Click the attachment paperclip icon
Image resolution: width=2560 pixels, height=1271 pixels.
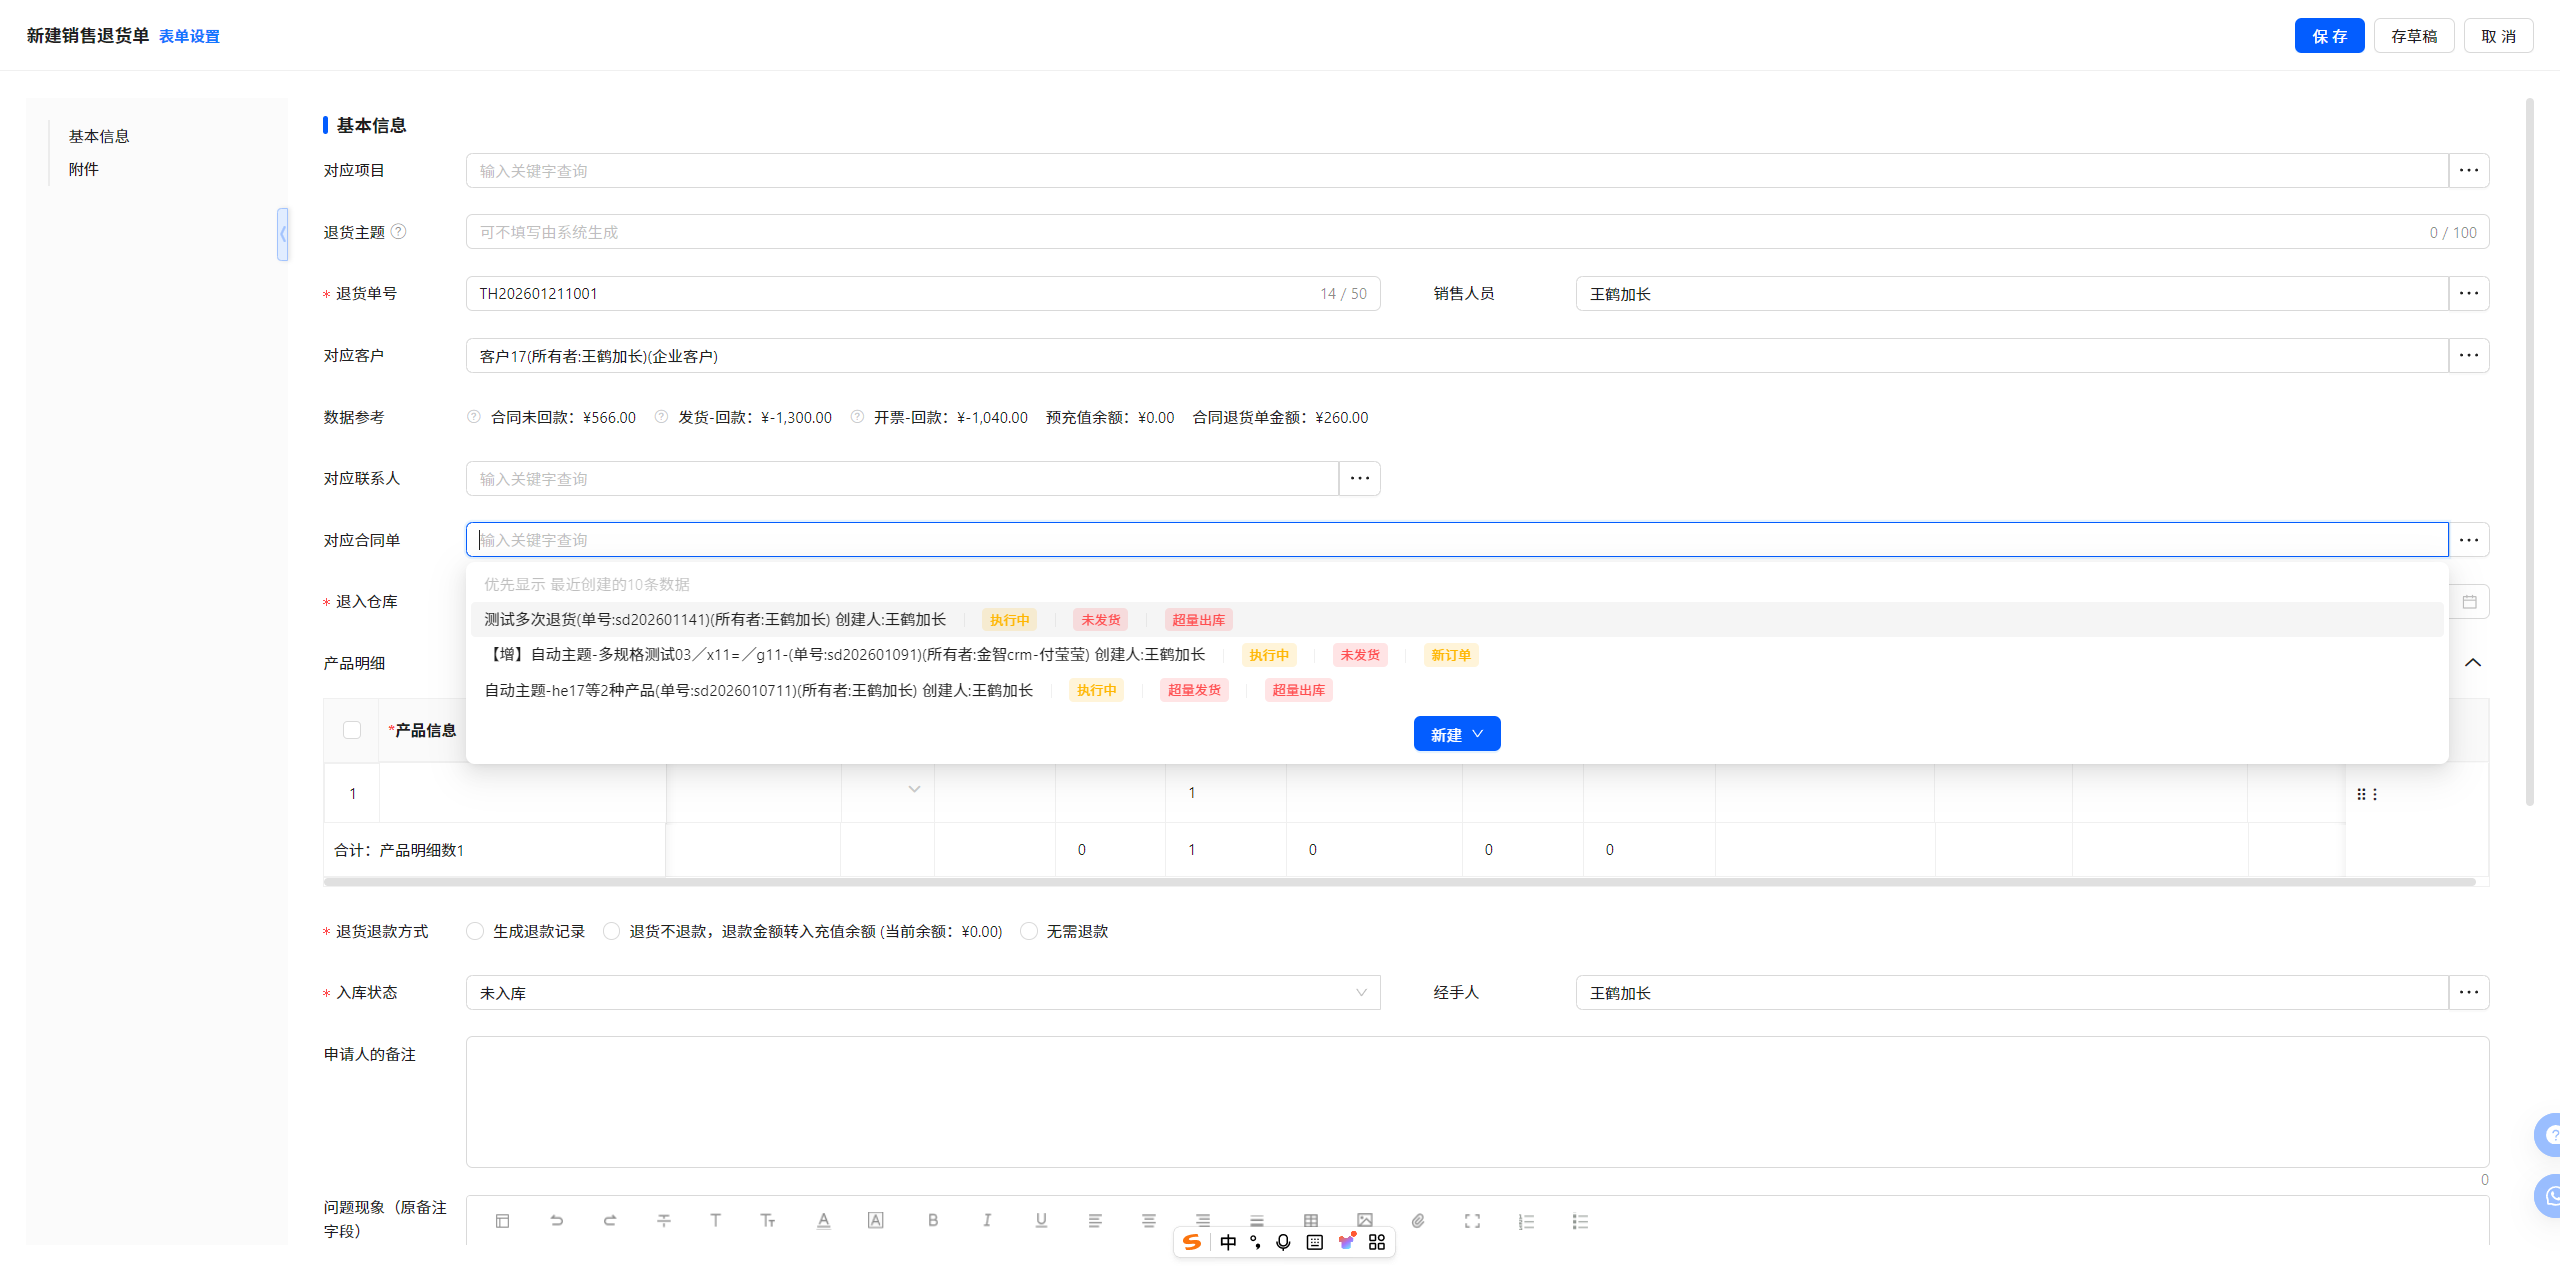(x=1418, y=1220)
